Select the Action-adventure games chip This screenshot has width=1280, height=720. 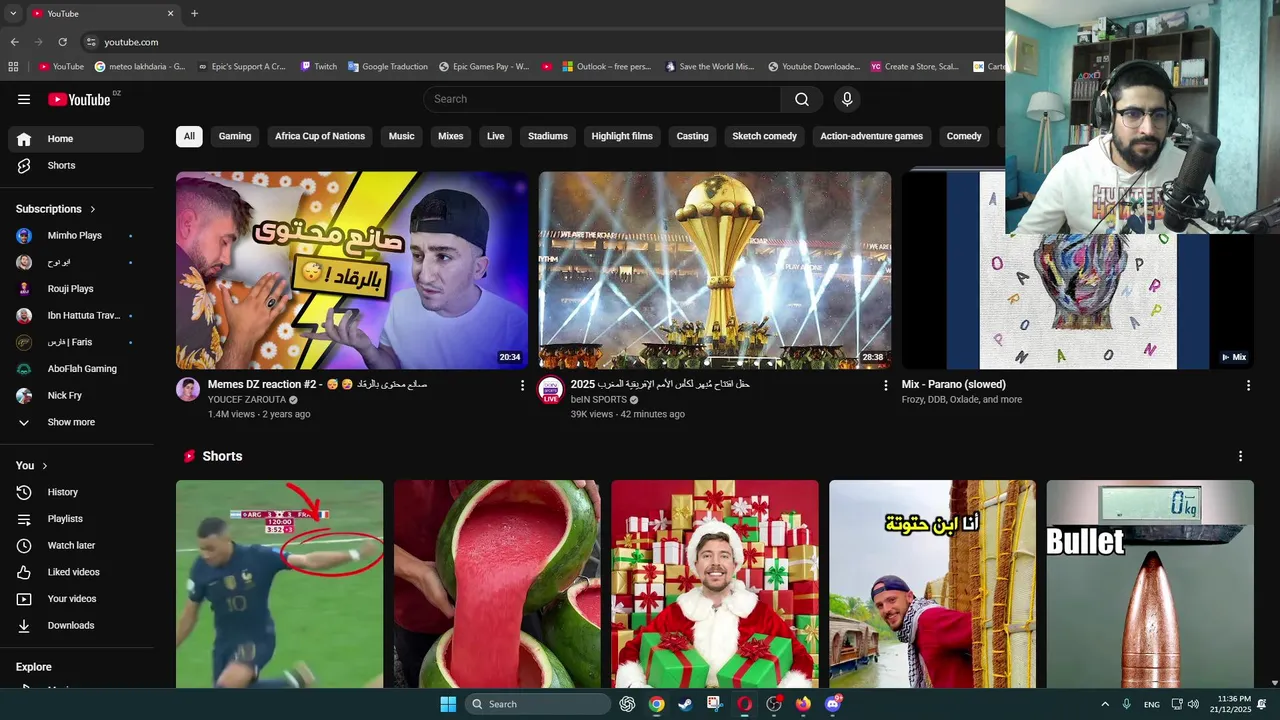point(872,136)
